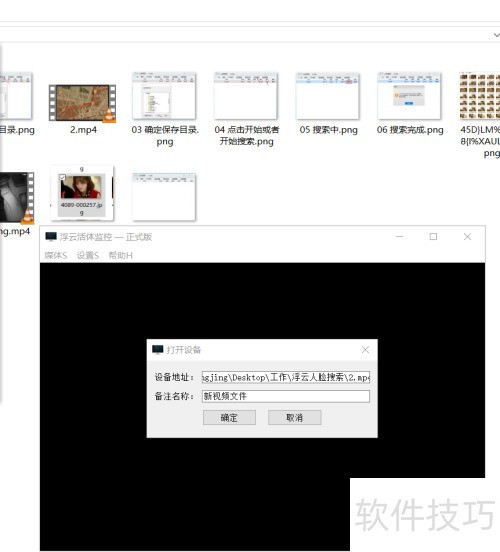
Task: Select the blank screenshot thumbnail in second row
Action: pyautogui.click(x=164, y=196)
